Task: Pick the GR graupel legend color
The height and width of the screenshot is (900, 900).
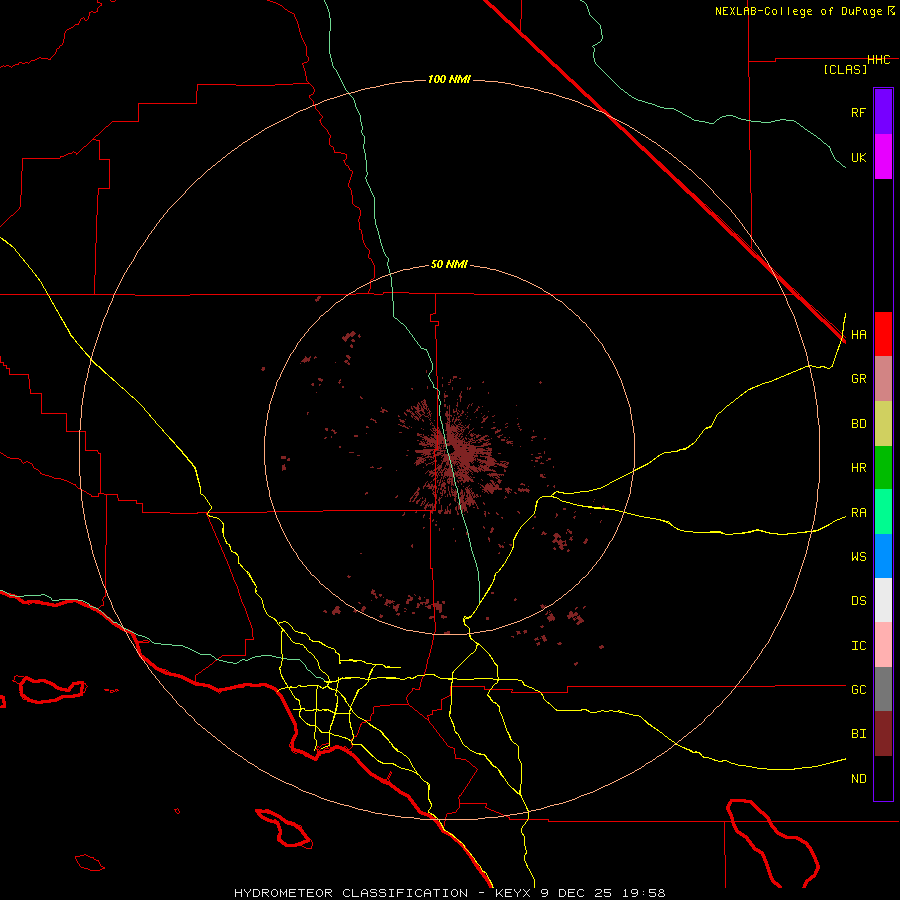Action: click(x=883, y=378)
